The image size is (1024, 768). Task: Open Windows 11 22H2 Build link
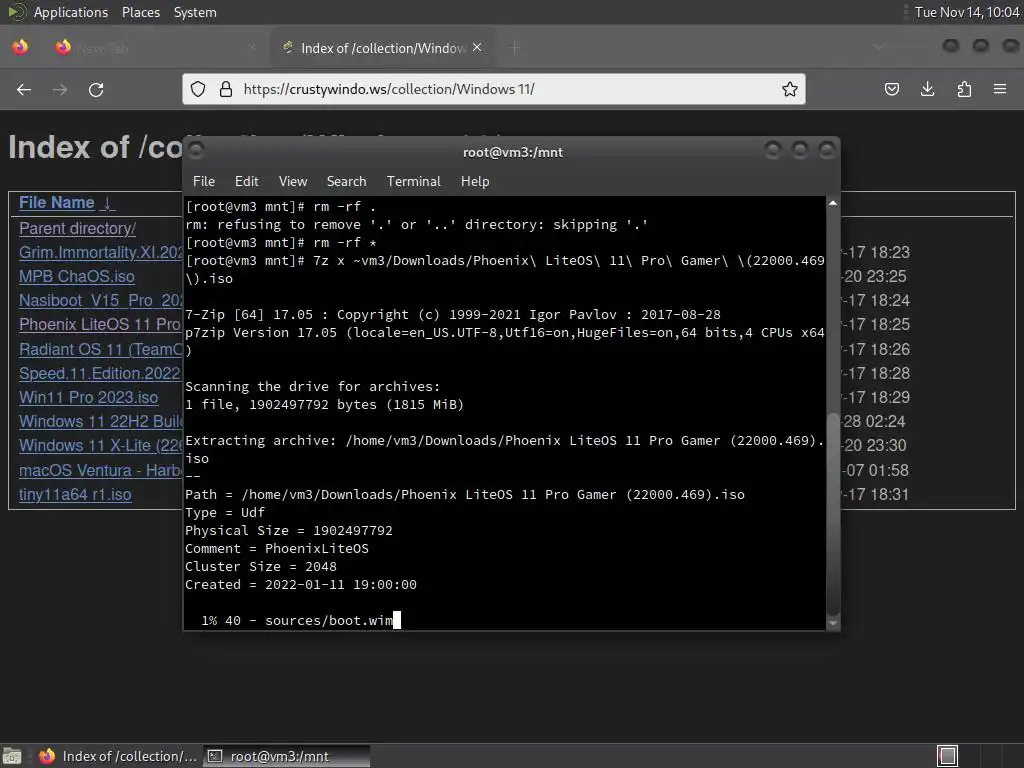tap(101, 422)
